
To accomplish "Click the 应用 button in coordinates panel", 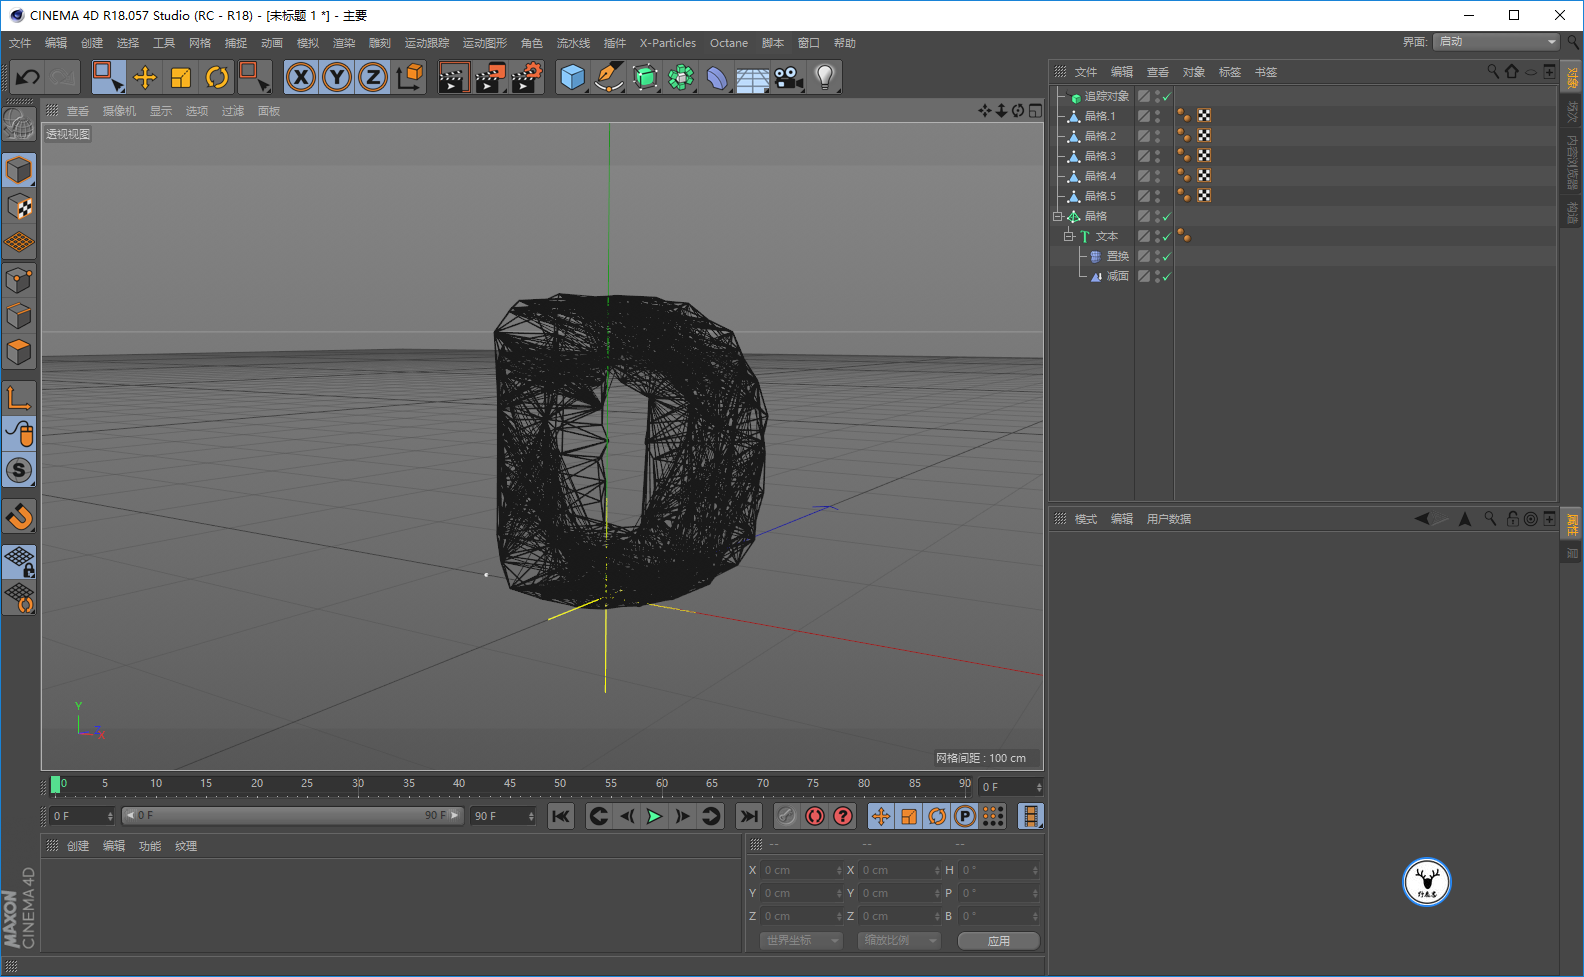I will (x=998, y=941).
